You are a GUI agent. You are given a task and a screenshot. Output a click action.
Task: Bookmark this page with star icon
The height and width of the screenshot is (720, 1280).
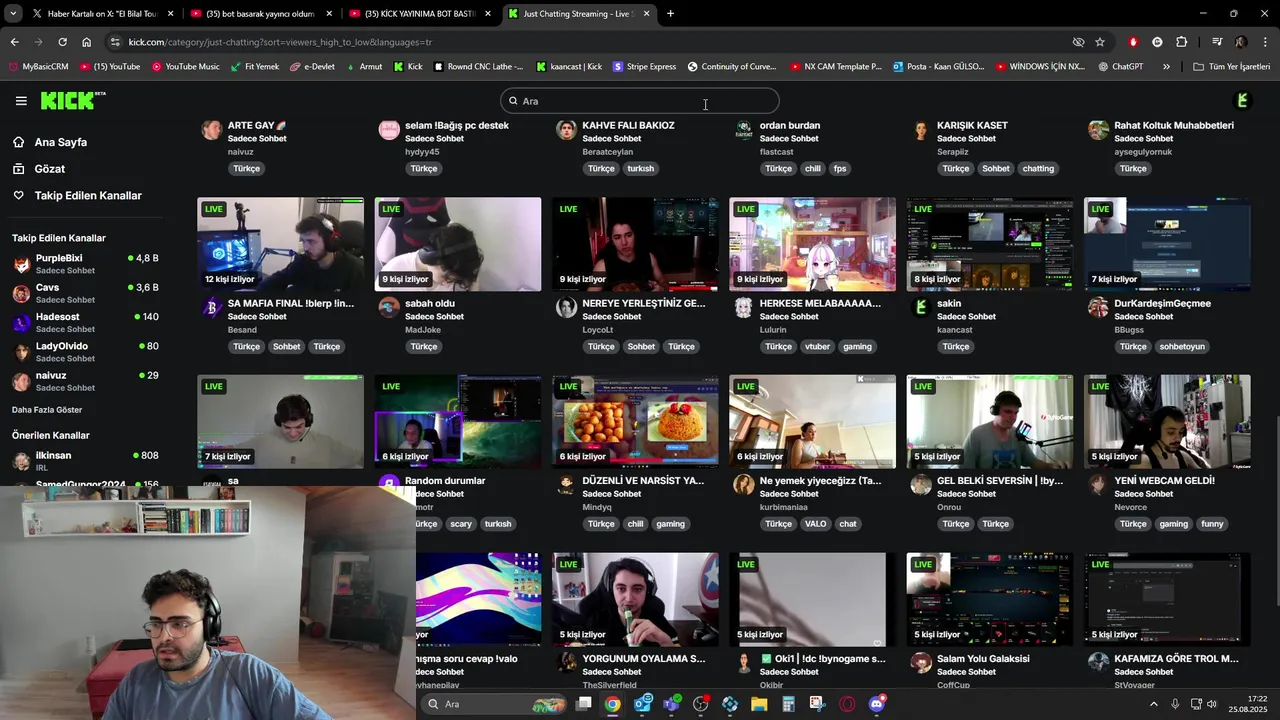1100,42
